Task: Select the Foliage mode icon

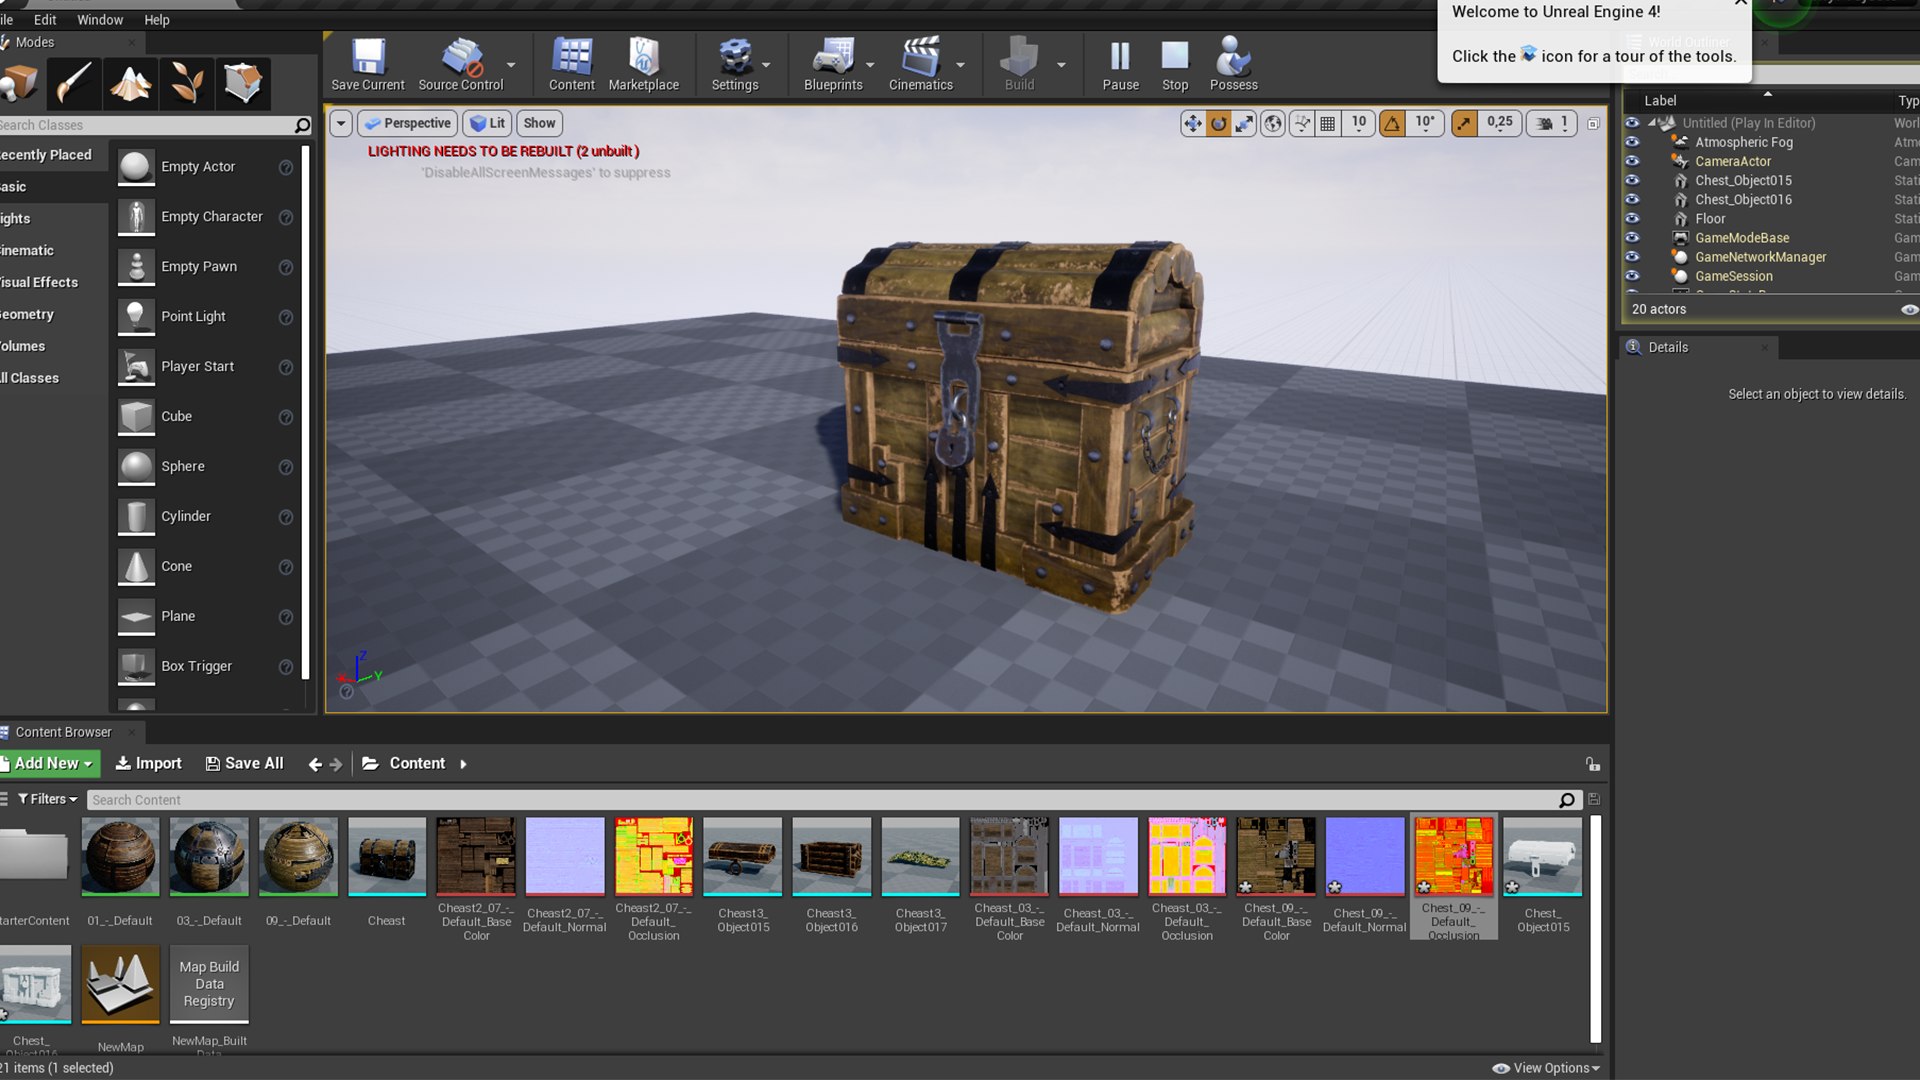Action: click(187, 83)
